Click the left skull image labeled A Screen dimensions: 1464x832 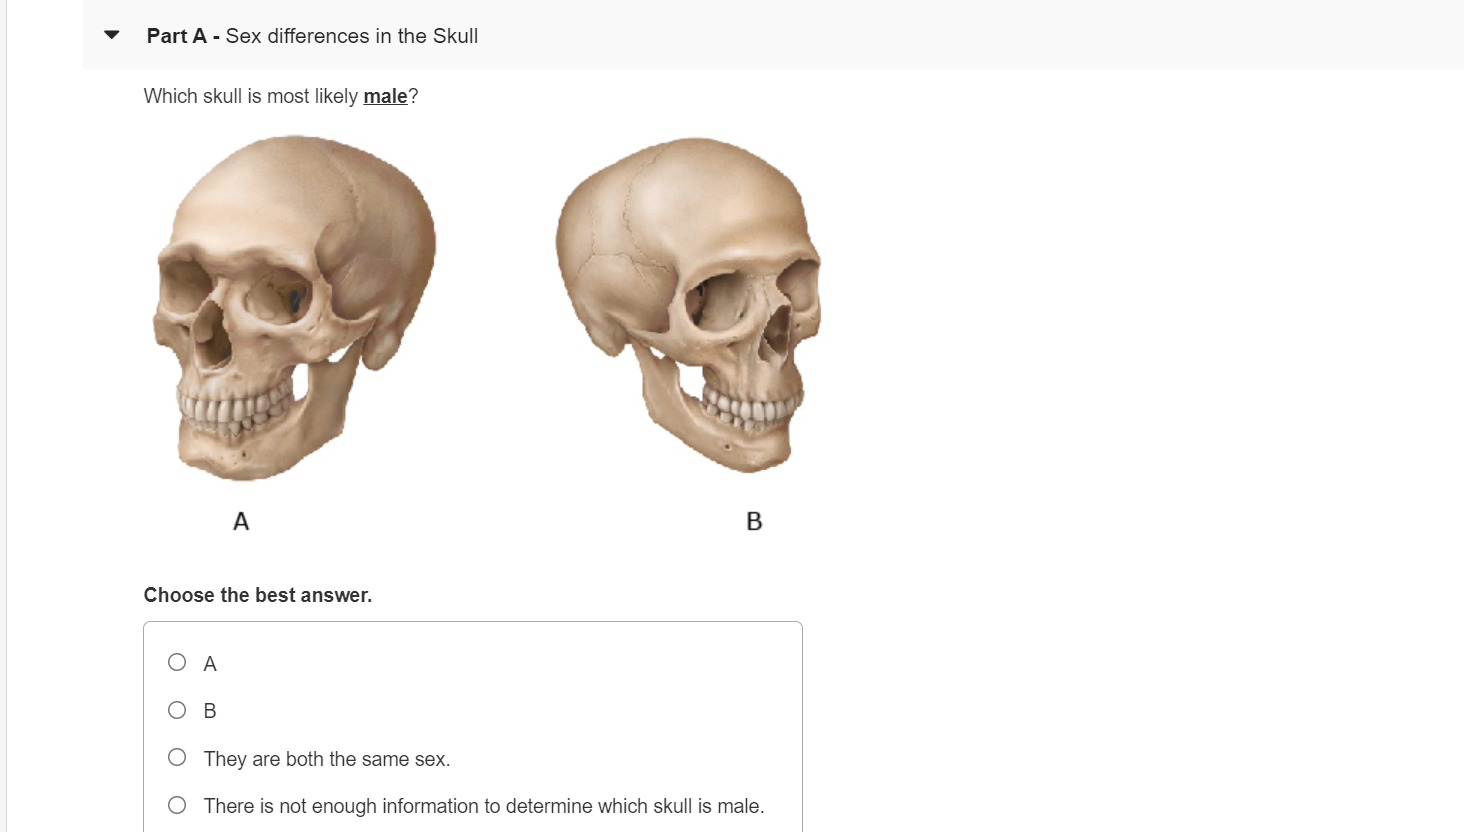click(x=294, y=308)
